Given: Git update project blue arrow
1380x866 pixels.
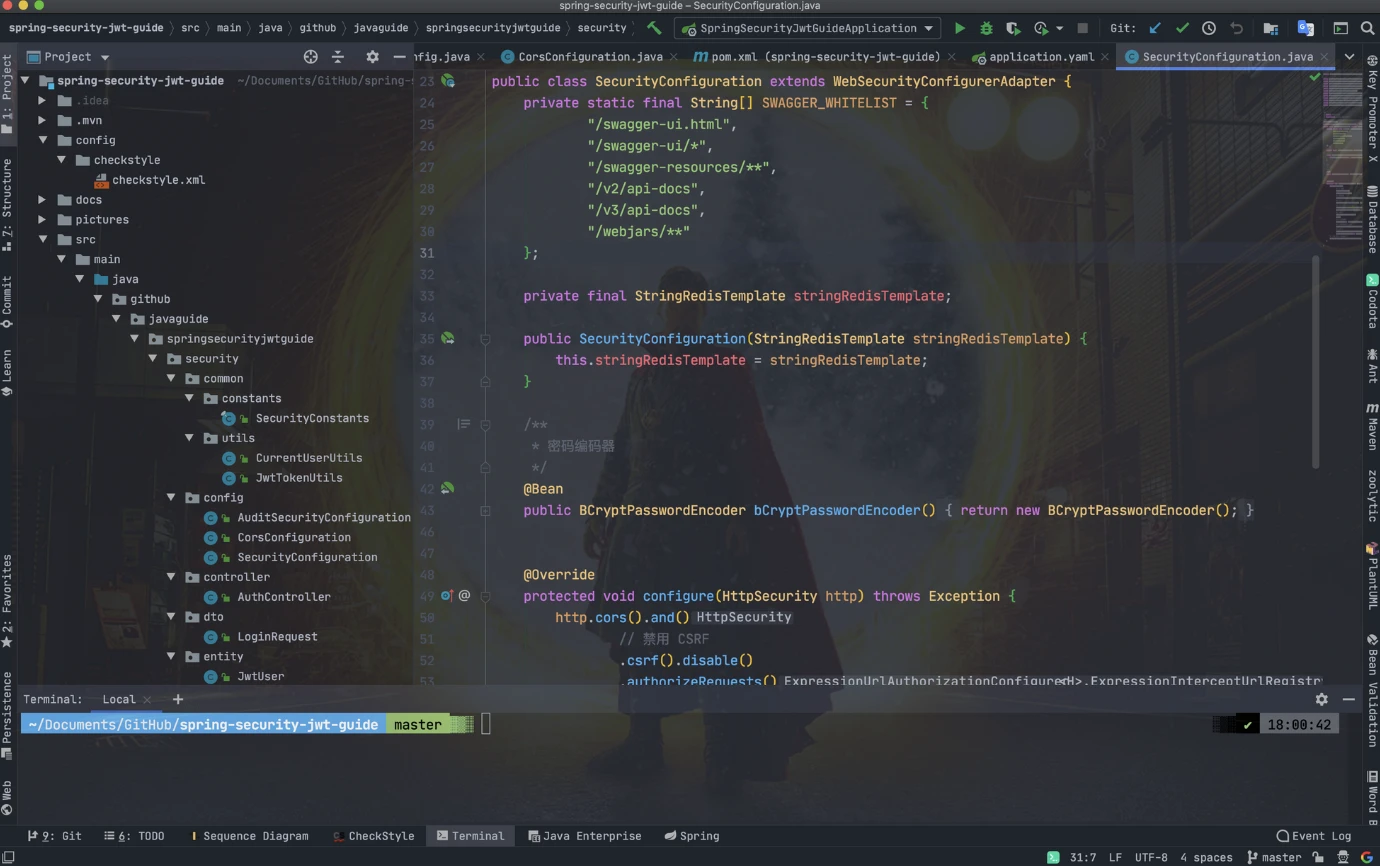Looking at the screenshot, I should tap(1156, 28).
